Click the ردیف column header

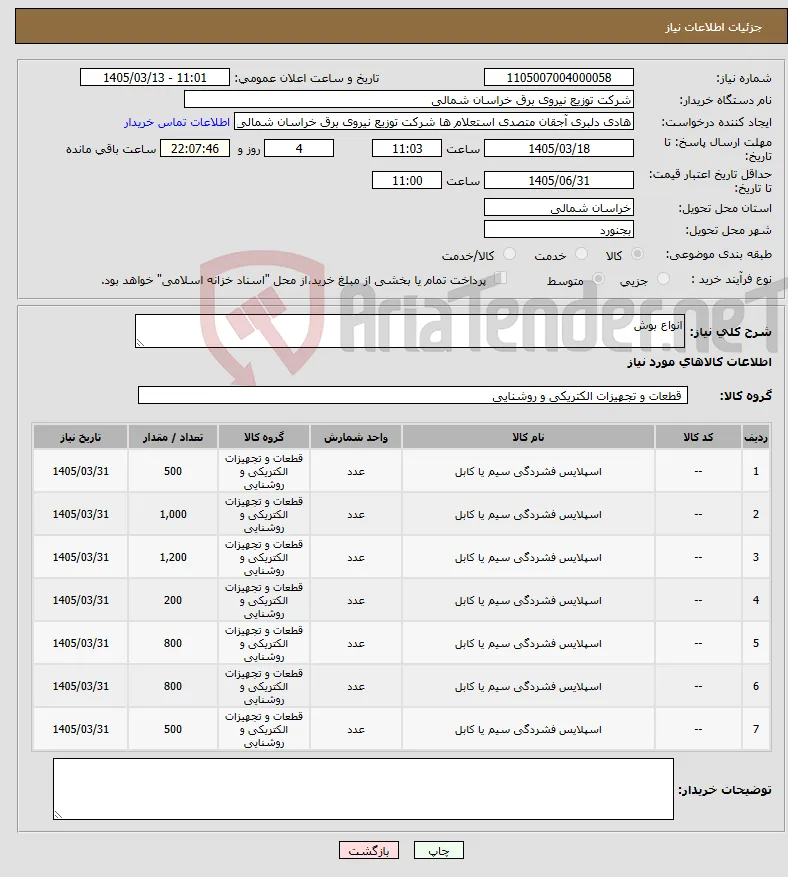(x=756, y=437)
